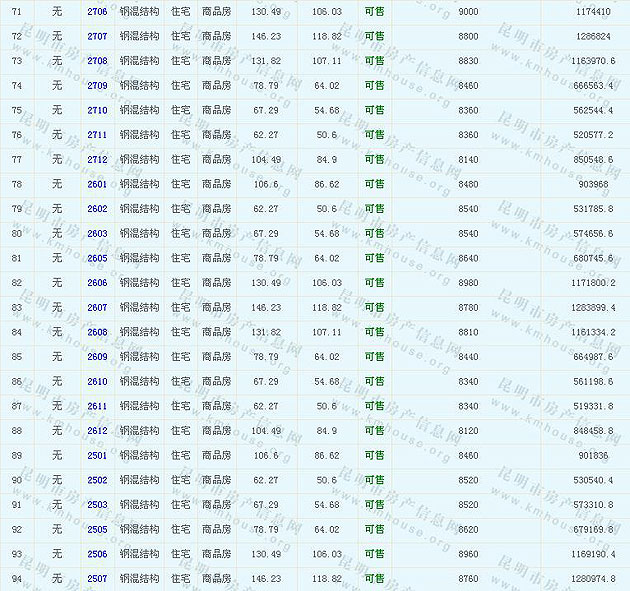Image resolution: width=630 pixels, height=591 pixels.
Task: Select total price cell 1174410
Action: coord(593,11)
